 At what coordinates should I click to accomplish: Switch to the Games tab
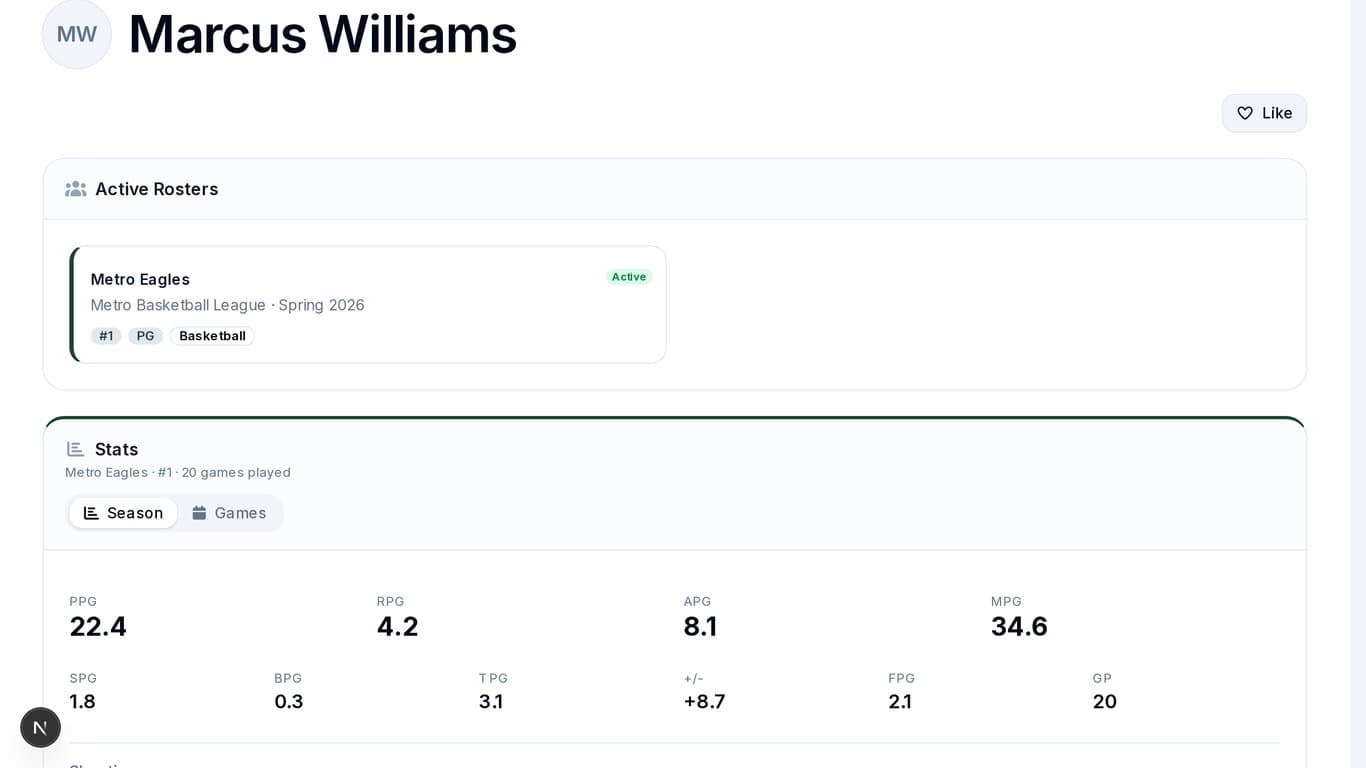point(229,513)
